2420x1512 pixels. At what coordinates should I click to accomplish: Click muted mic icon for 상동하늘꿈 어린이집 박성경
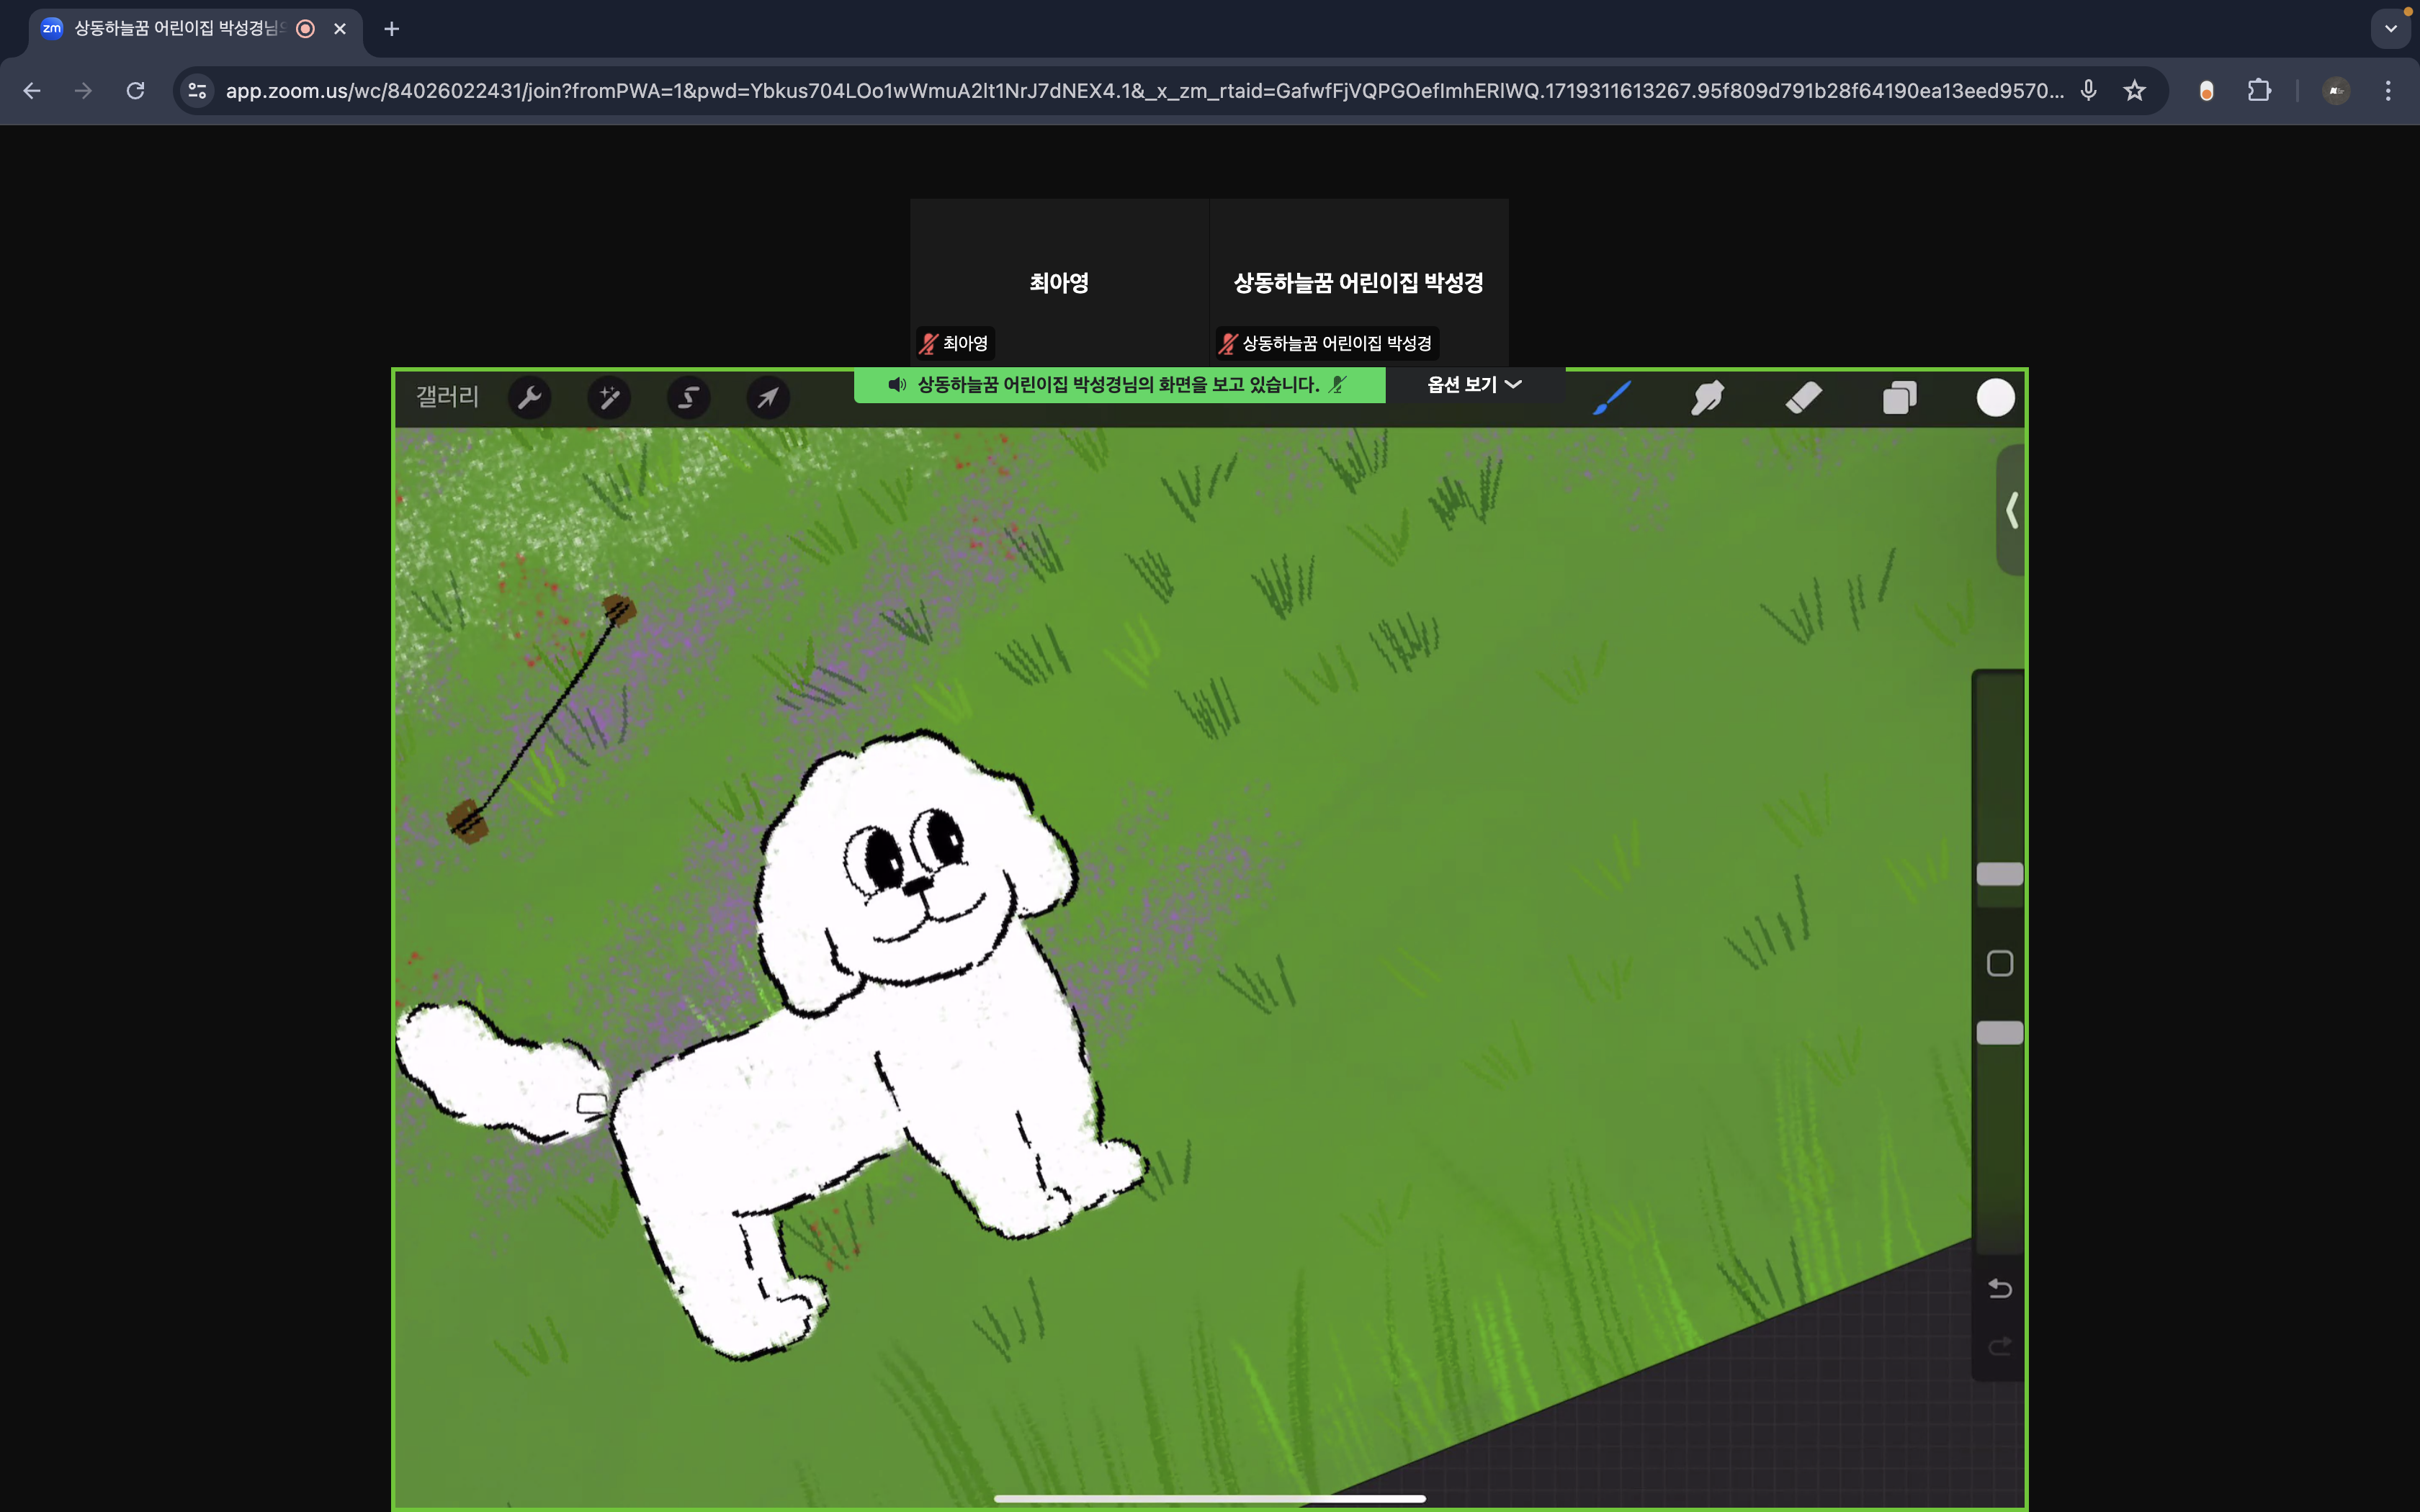(1228, 343)
